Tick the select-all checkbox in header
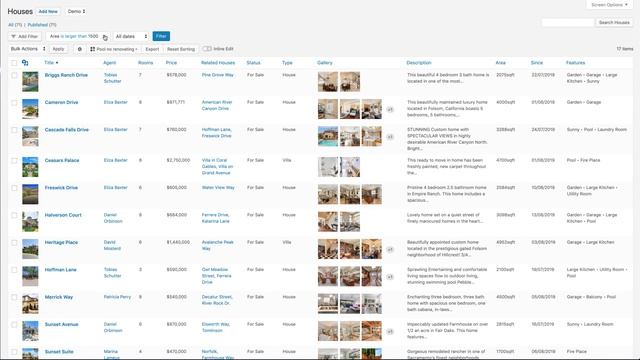Screen dimensions: 640x360 pos(14,63)
